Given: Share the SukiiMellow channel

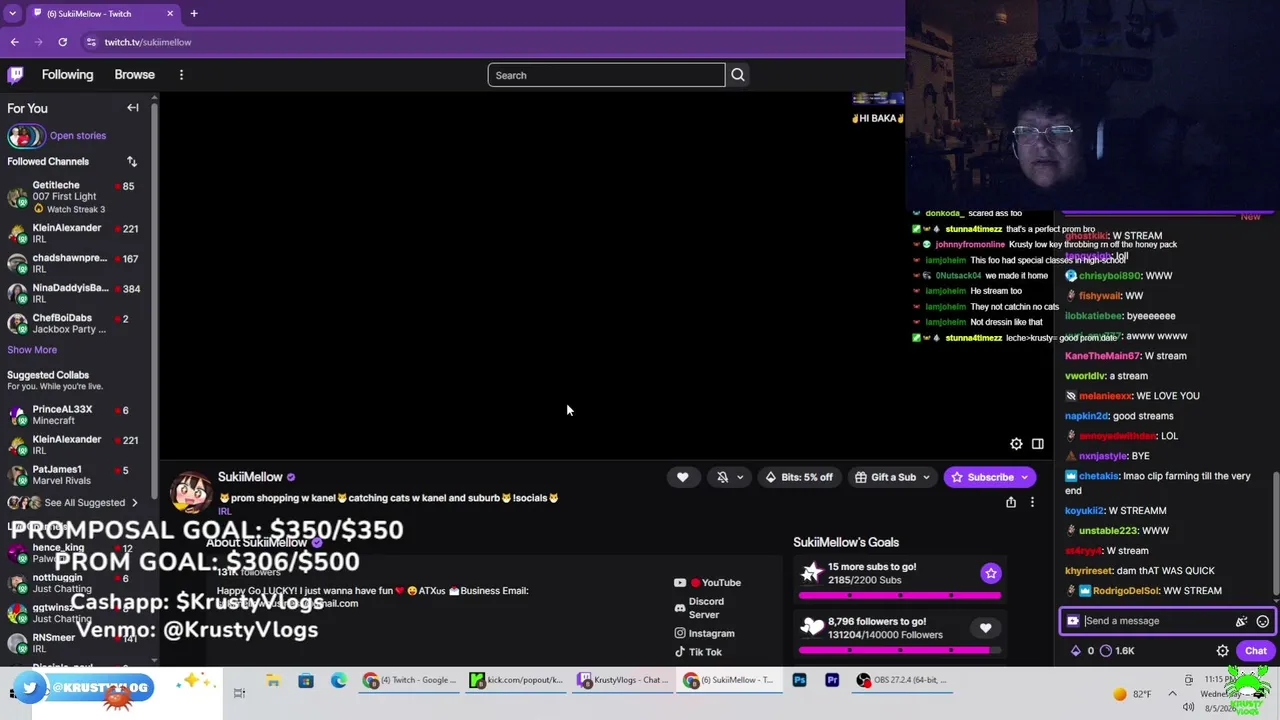Looking at the screenshot, I should click(1011, 502).
